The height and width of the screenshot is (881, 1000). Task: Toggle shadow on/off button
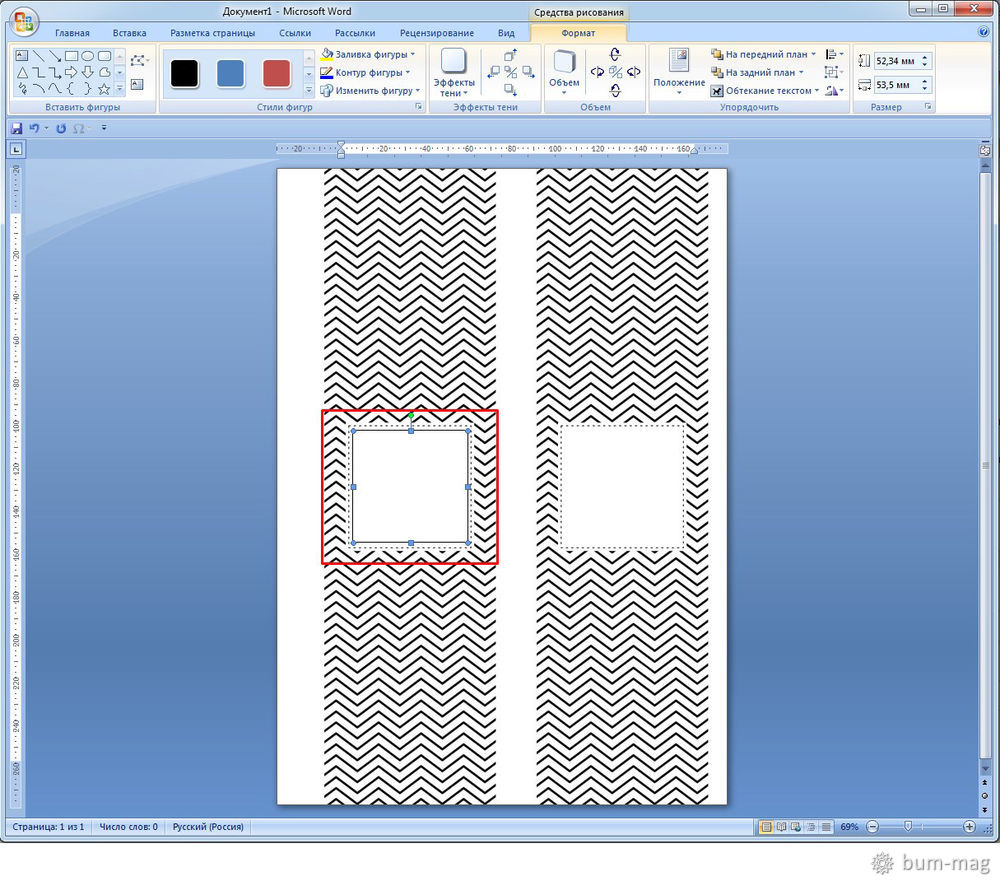click(511, 72)
